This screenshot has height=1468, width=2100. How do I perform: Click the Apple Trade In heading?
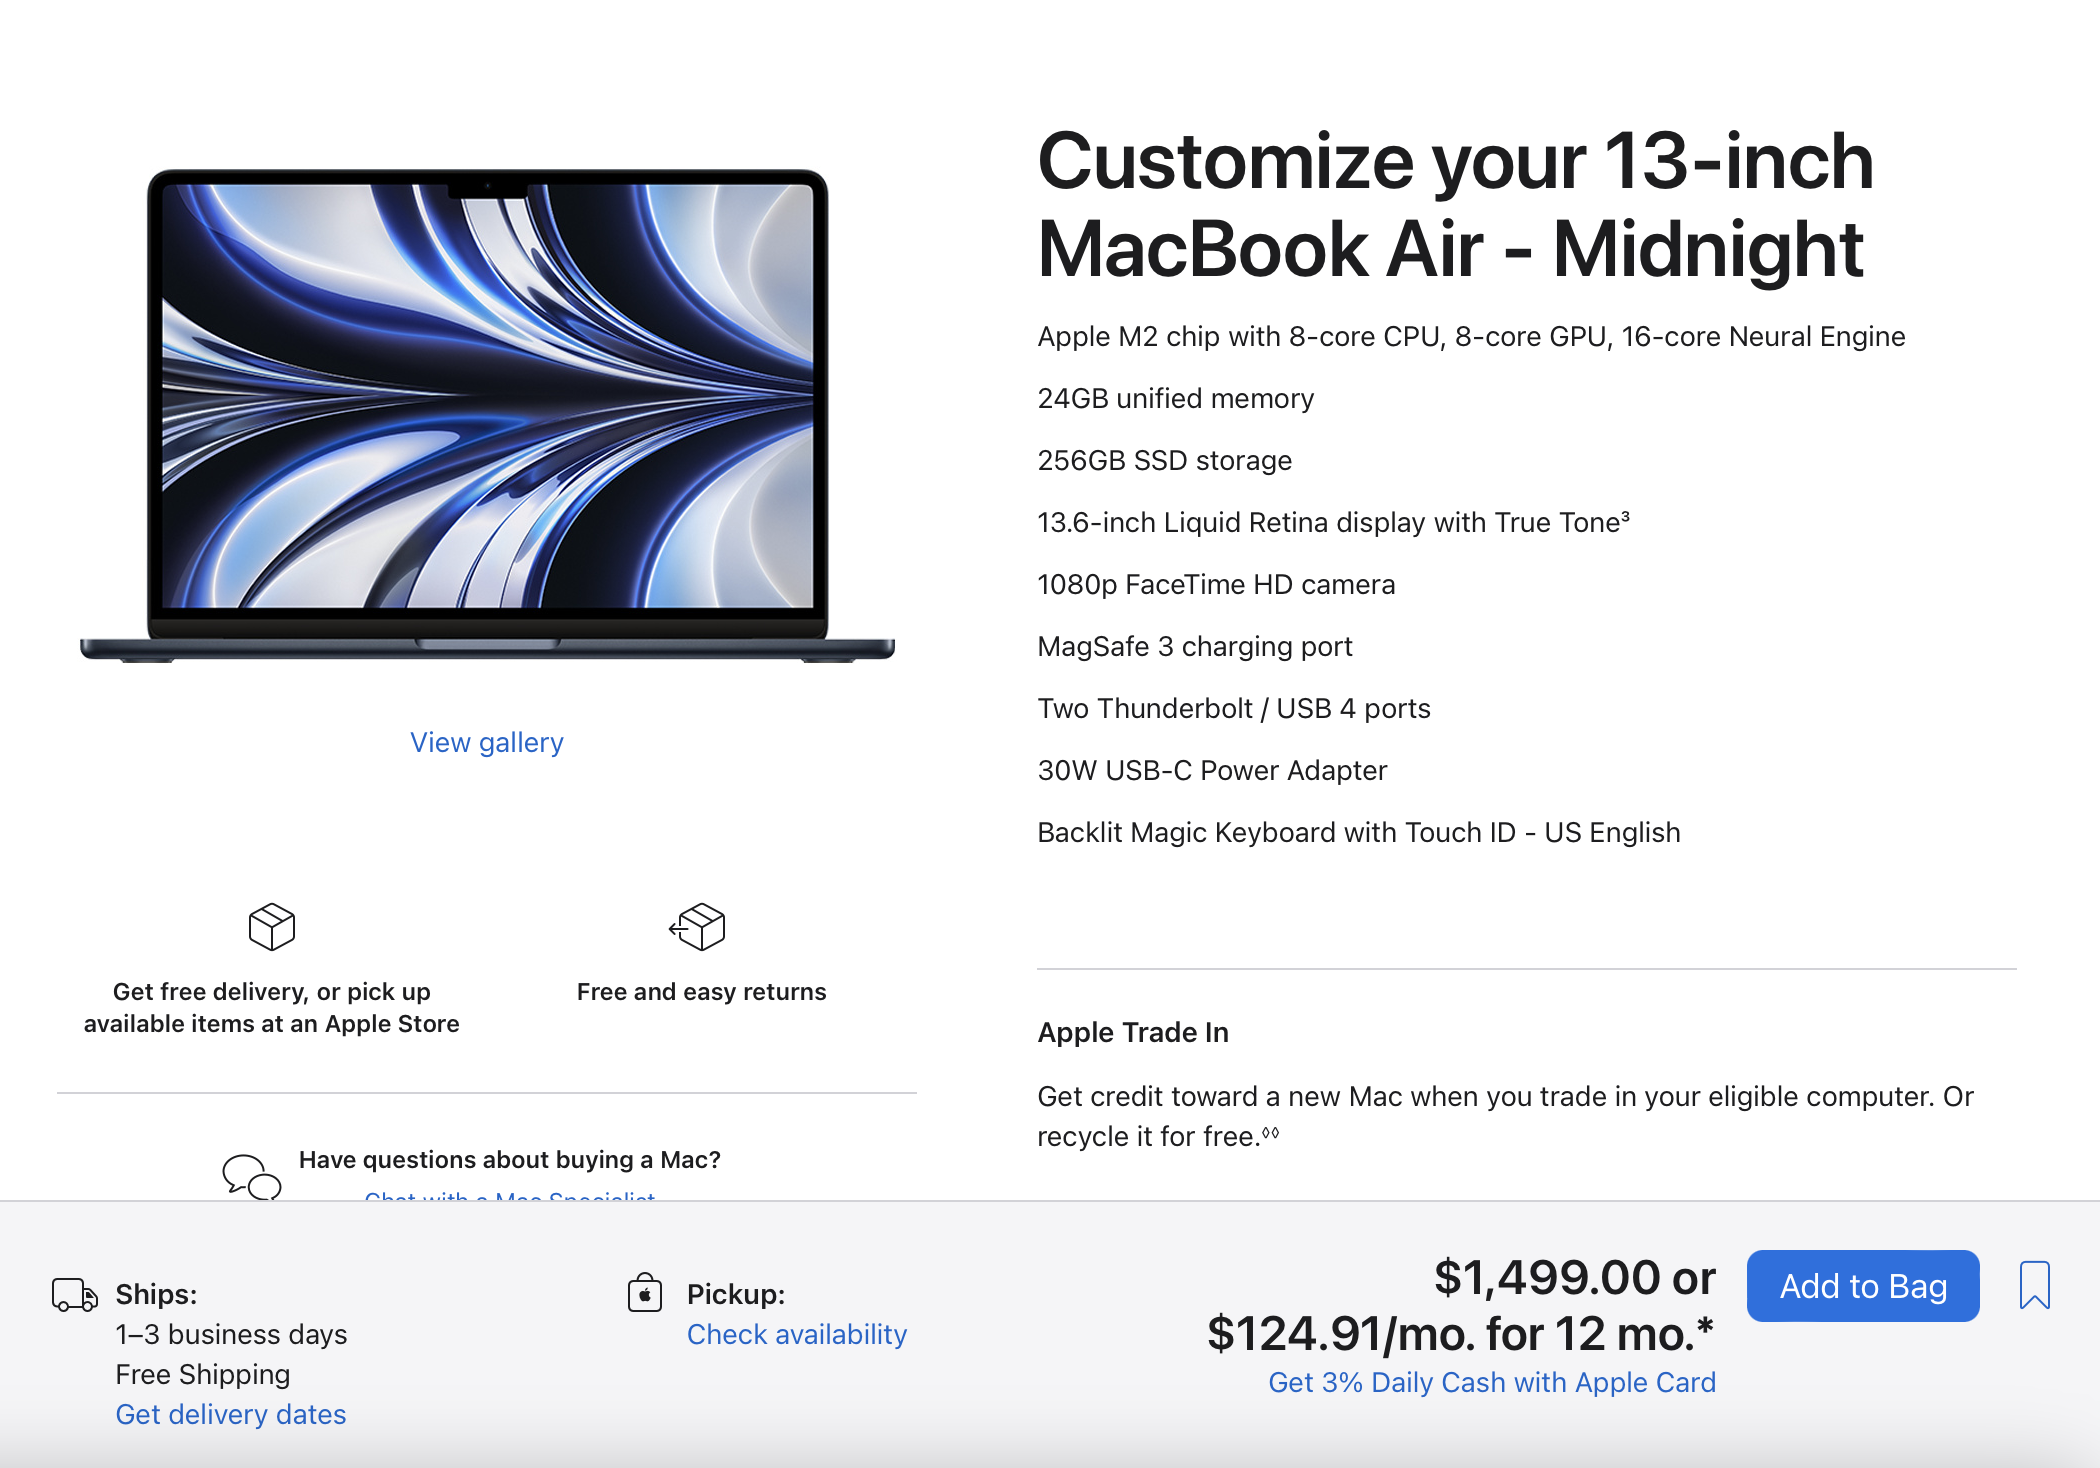(1133, 1032)
